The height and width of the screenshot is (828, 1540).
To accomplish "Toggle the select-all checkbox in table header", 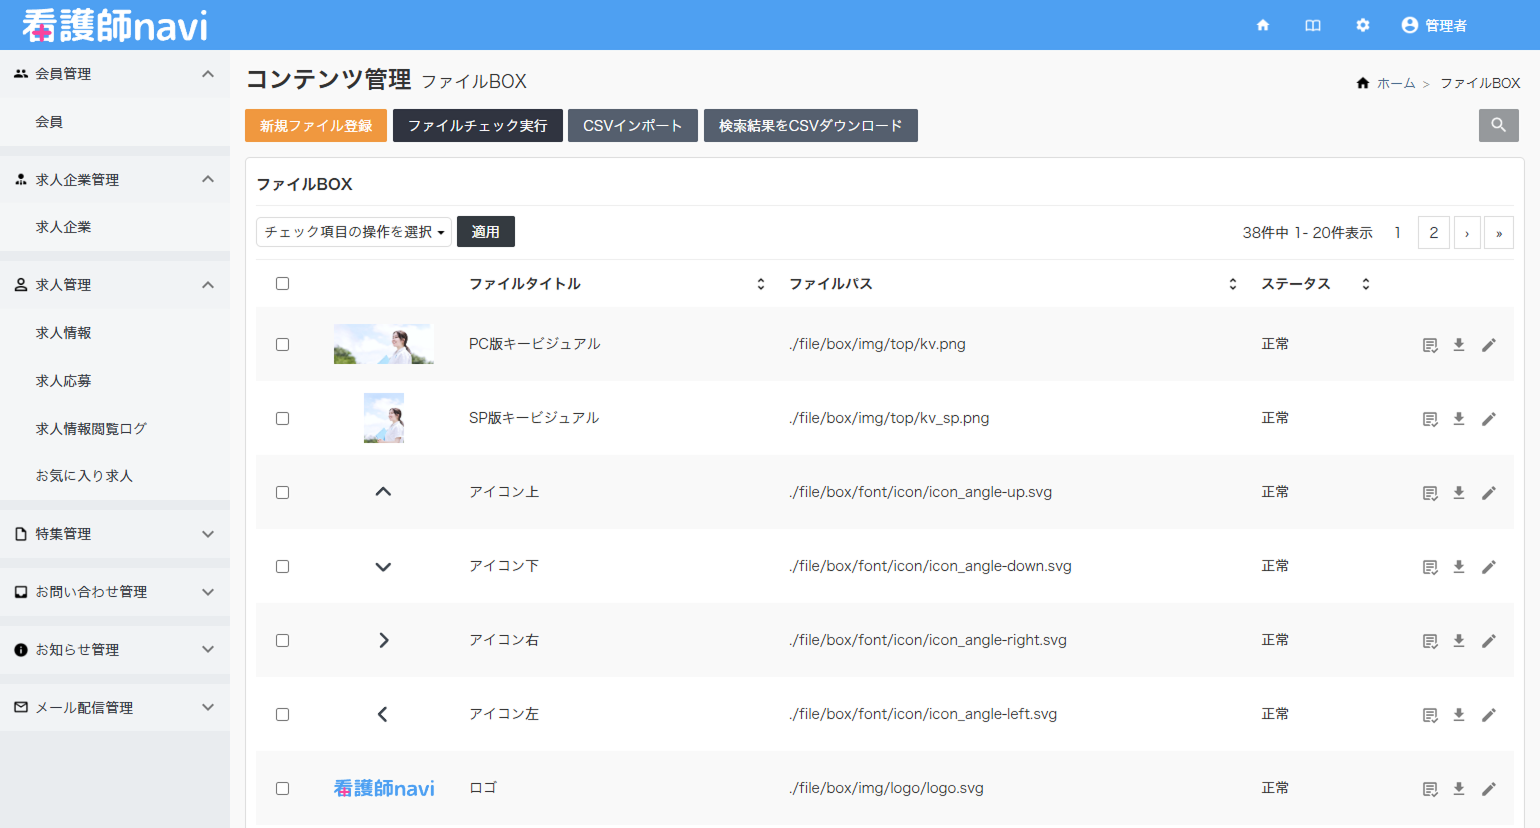I will click(x=283, y=284).
